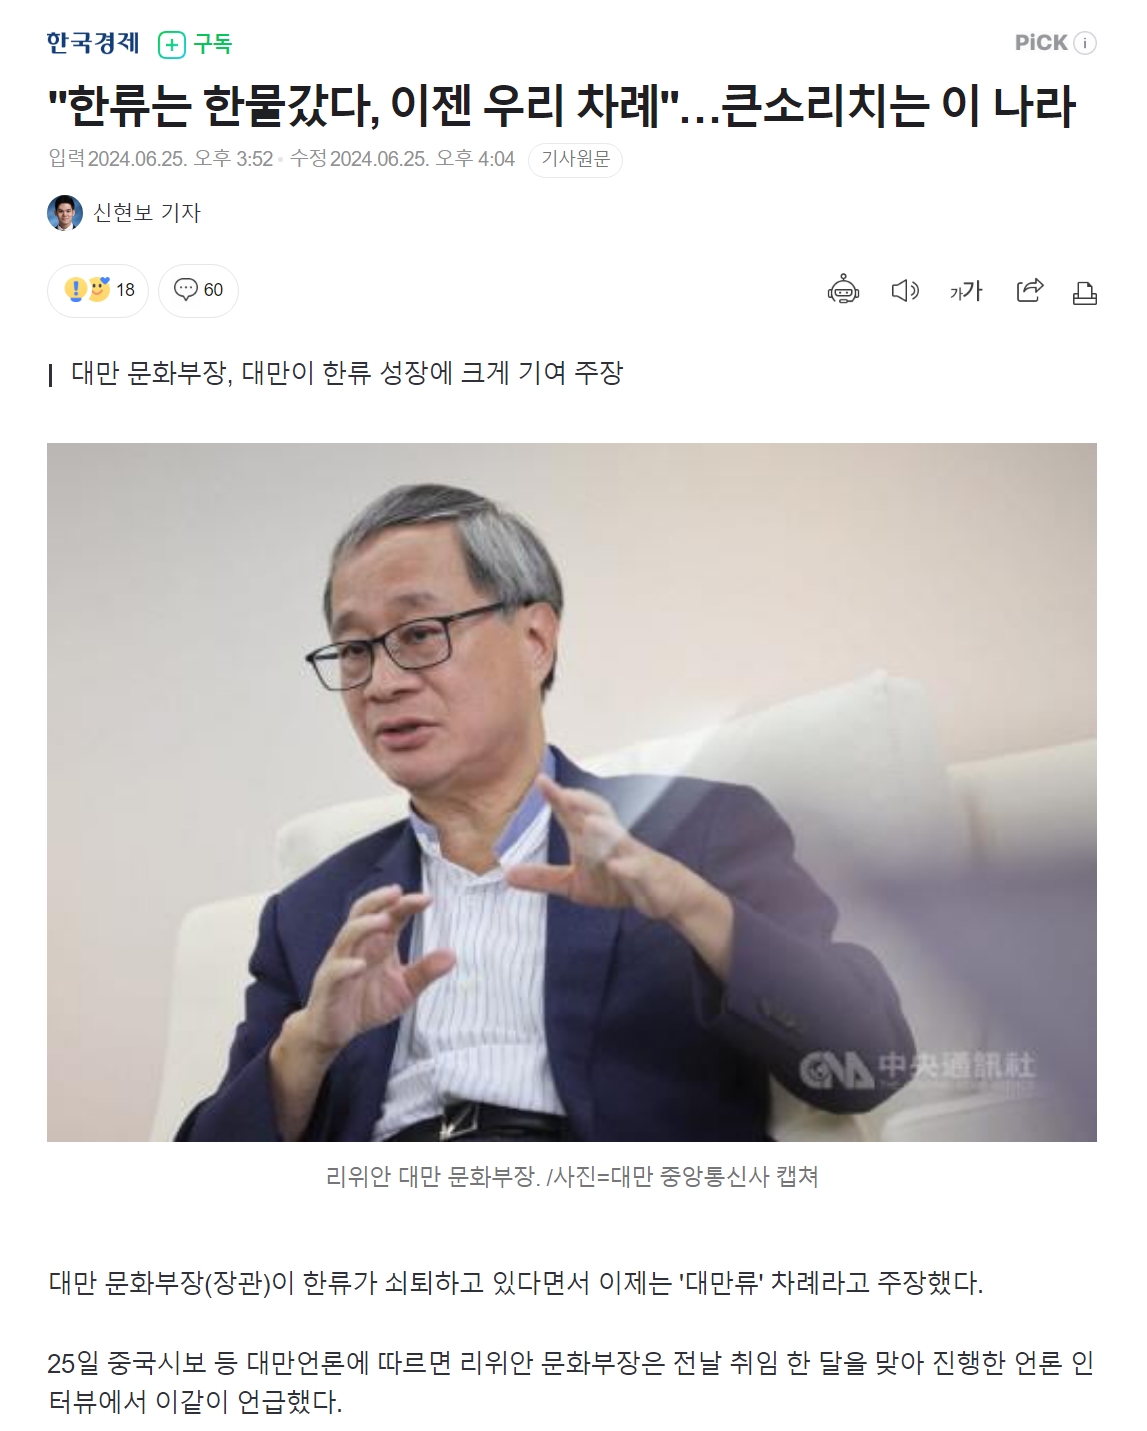This screenshot has width=1147, height=1431.
Task: Enlarge the article's main photo
Action: pos(572,792)
